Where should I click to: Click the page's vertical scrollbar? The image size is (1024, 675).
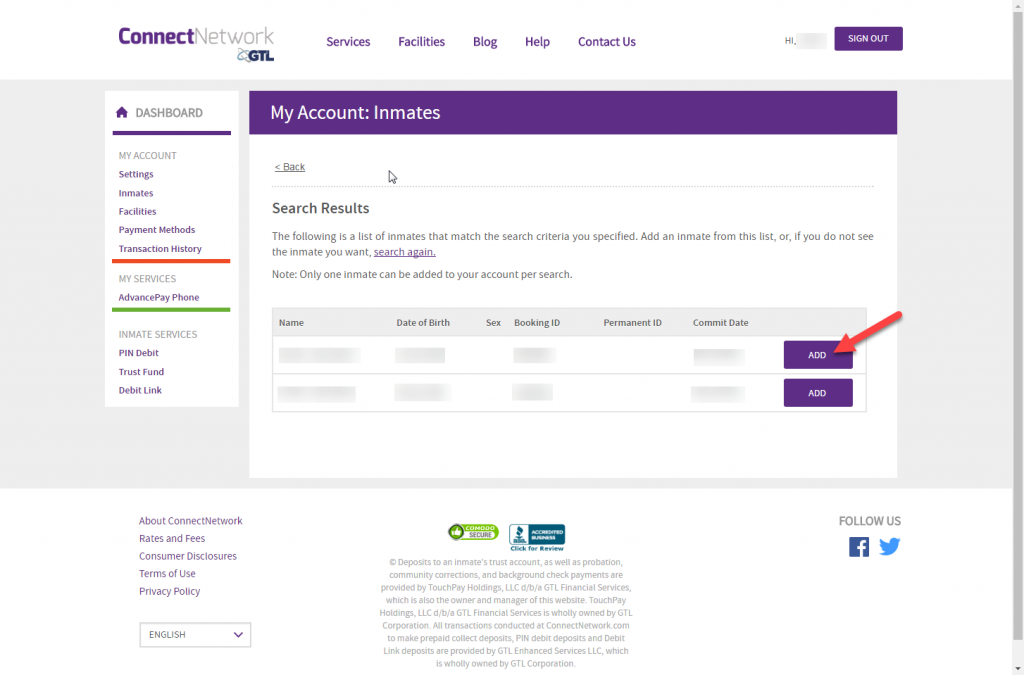[1018, 326]
